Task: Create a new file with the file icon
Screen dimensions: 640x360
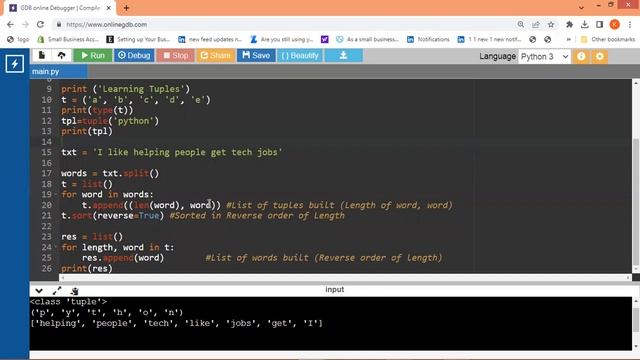Action: pos(42,55)
